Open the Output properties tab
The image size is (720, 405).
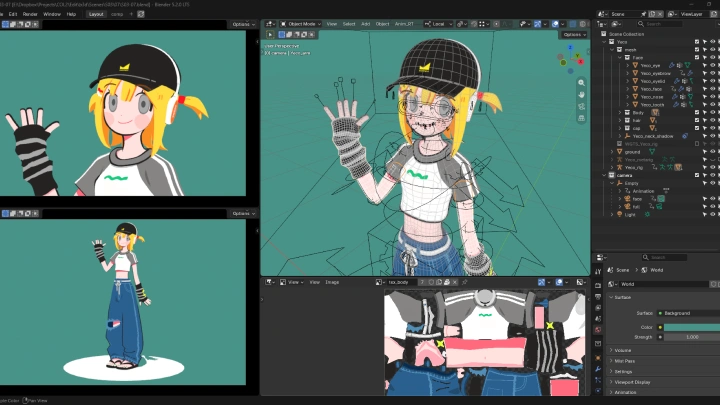[x=598, y=297]
